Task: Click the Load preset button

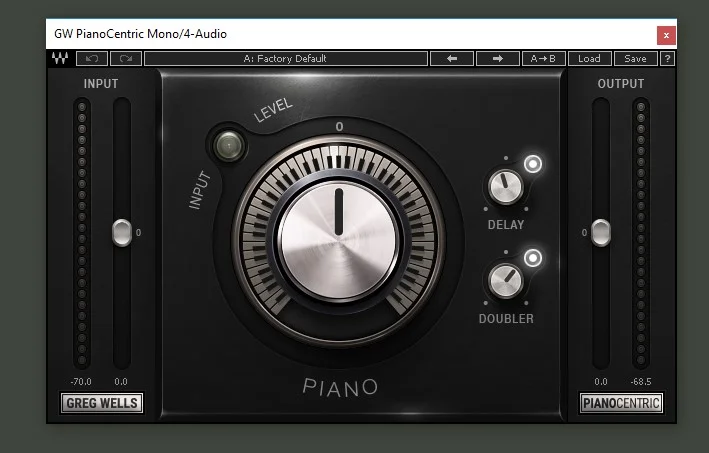Action: [590, 58]
